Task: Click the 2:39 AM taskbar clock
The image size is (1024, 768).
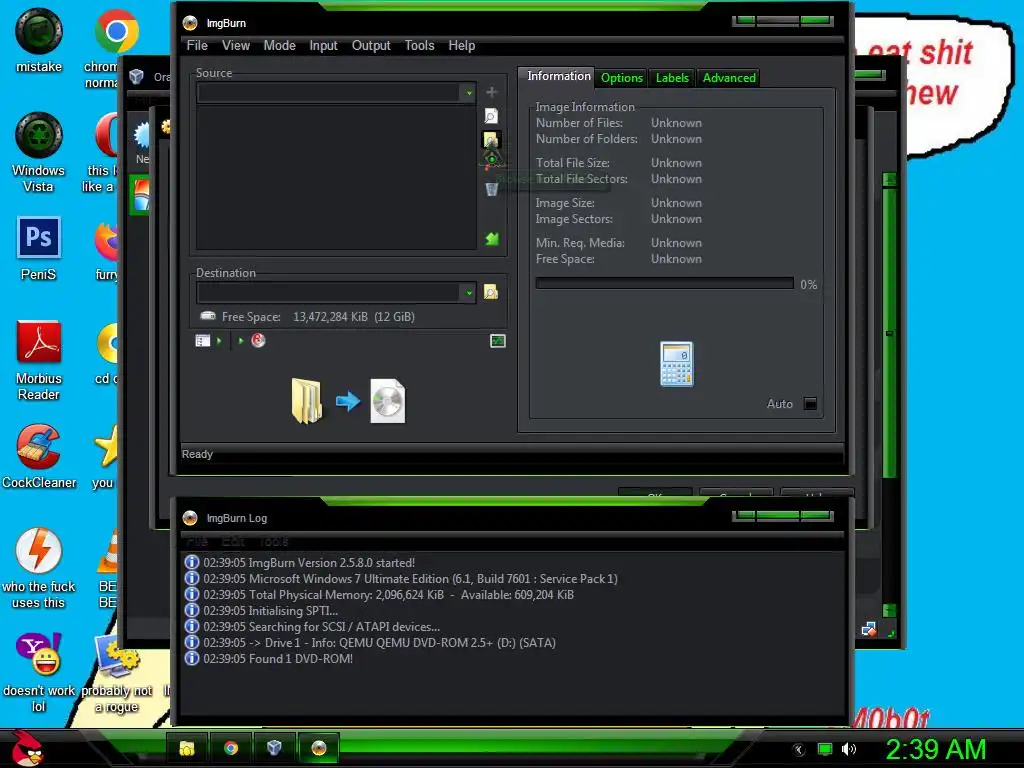Action: (x=935, y=750)
